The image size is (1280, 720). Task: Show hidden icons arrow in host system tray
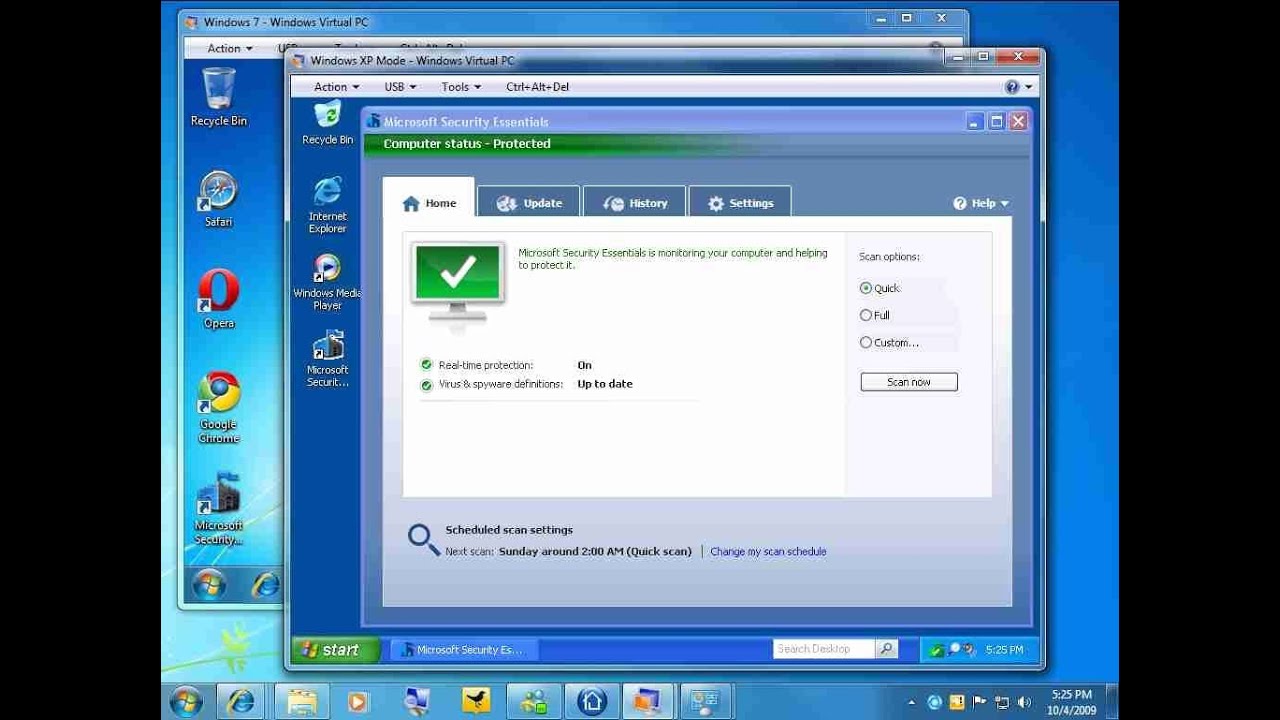[911, 702]
